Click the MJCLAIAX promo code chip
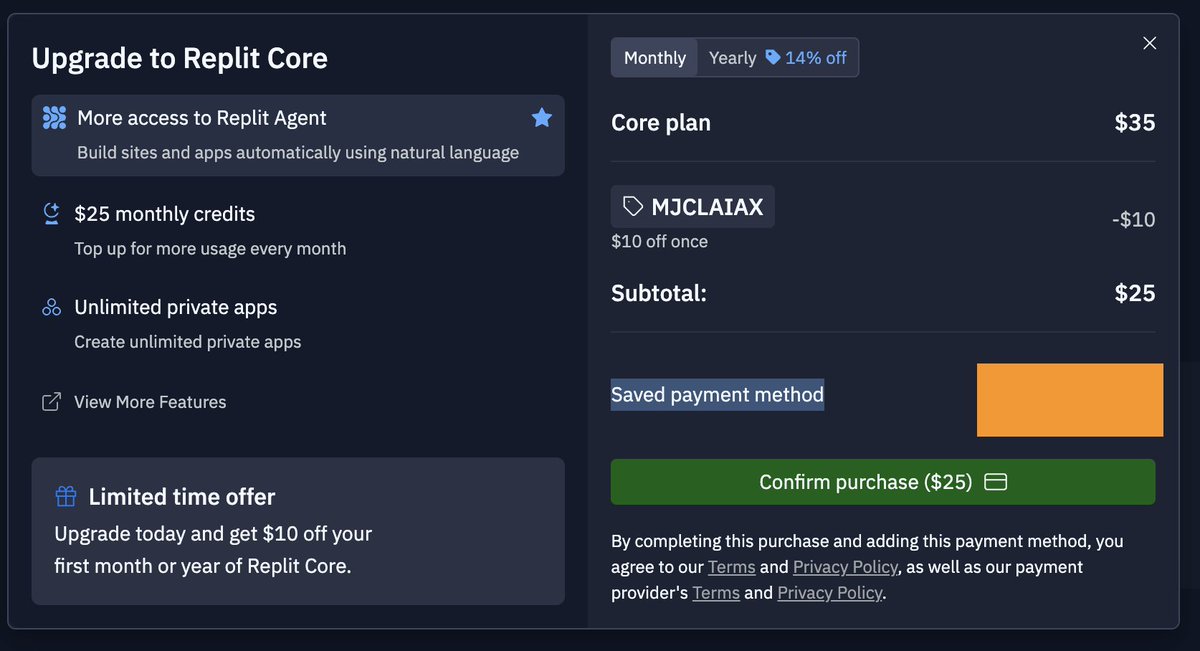This screenshot has width=1200, height=651. pos(693,207)
